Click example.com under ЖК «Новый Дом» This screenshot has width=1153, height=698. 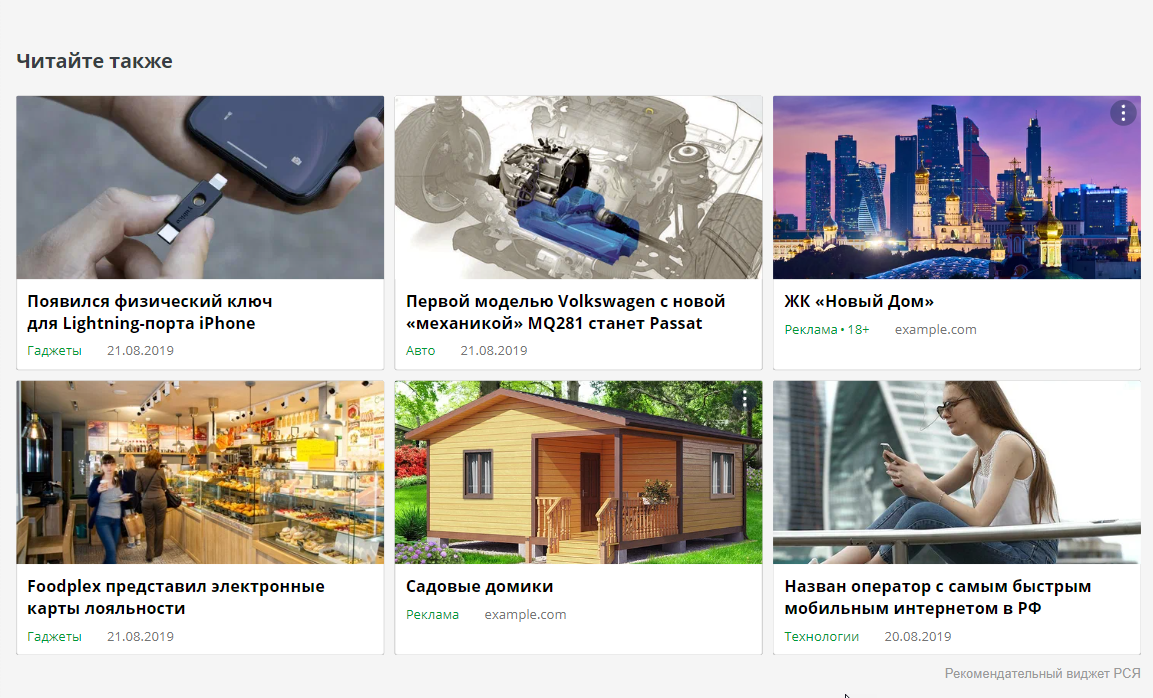tap(935, 330)
